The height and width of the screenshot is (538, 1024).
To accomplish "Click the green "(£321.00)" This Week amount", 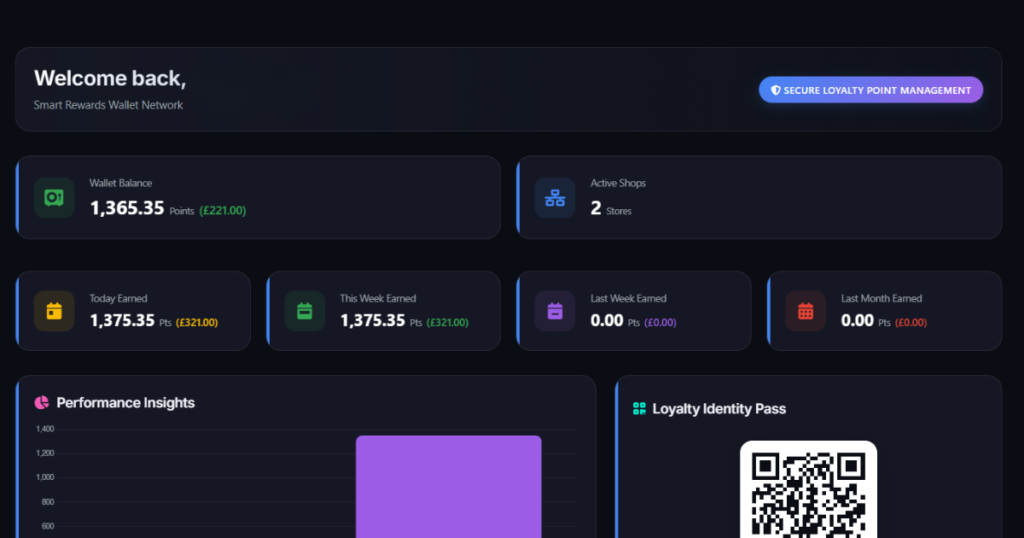I will coord(447,323).
